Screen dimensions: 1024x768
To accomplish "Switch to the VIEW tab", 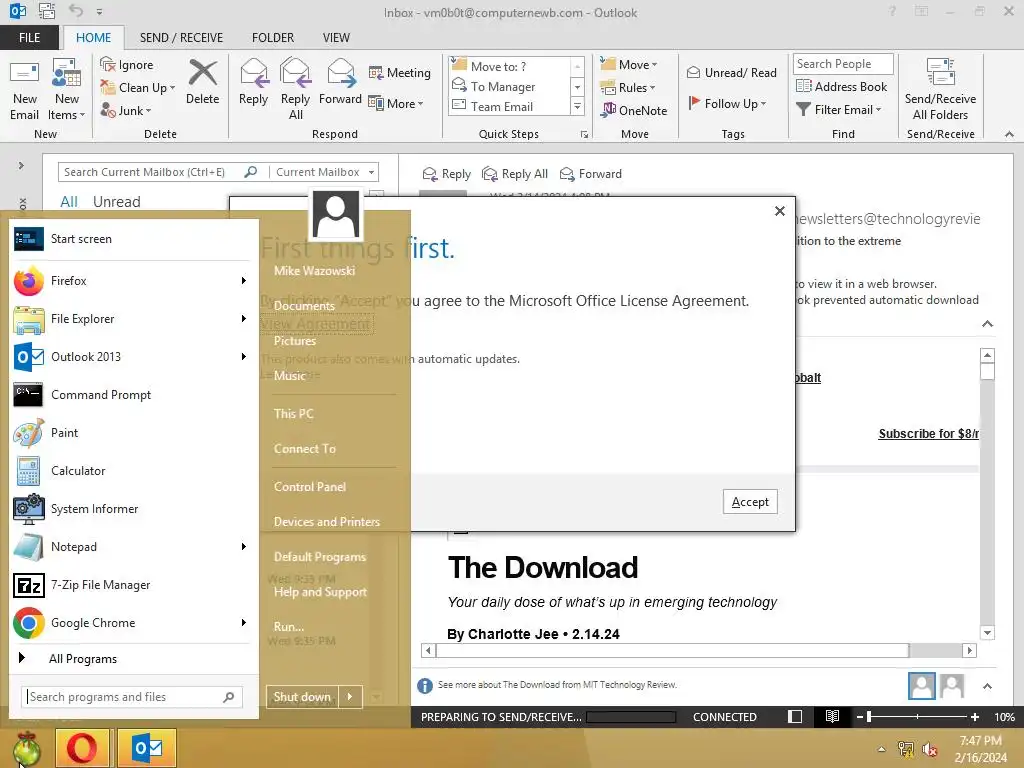I will coord(336,38).
